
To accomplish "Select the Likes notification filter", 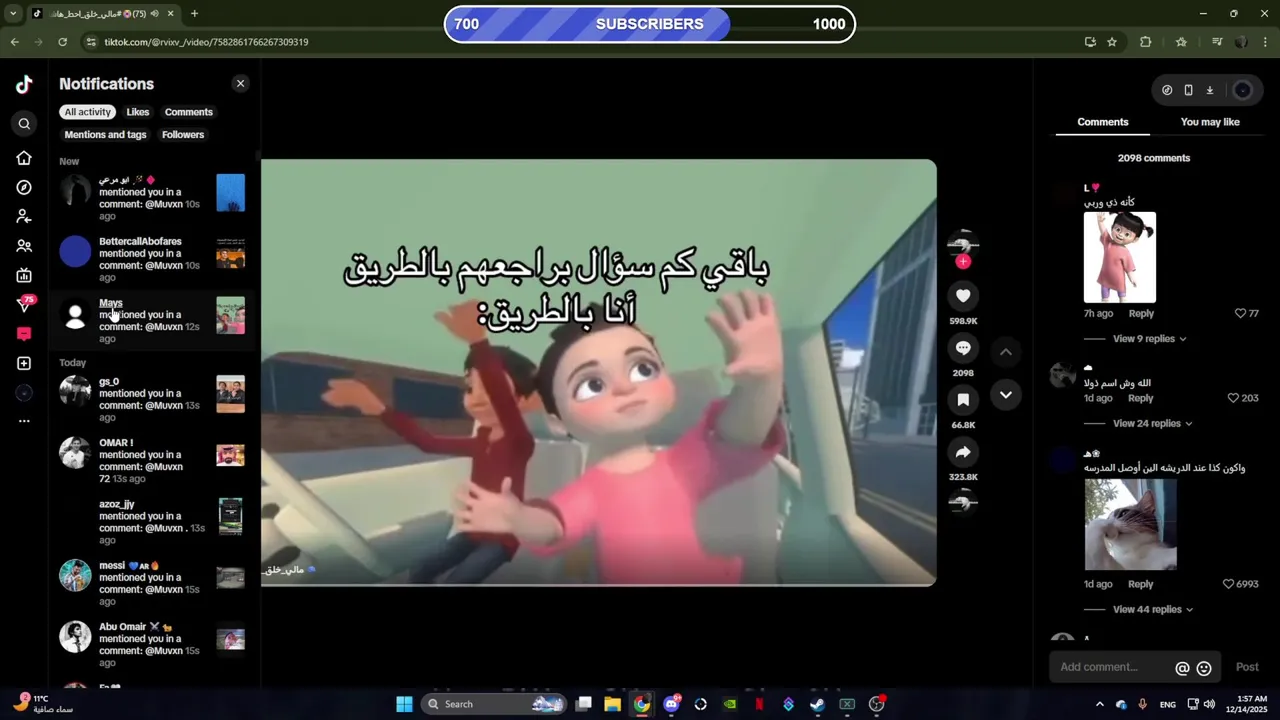I will click(138, 112).
